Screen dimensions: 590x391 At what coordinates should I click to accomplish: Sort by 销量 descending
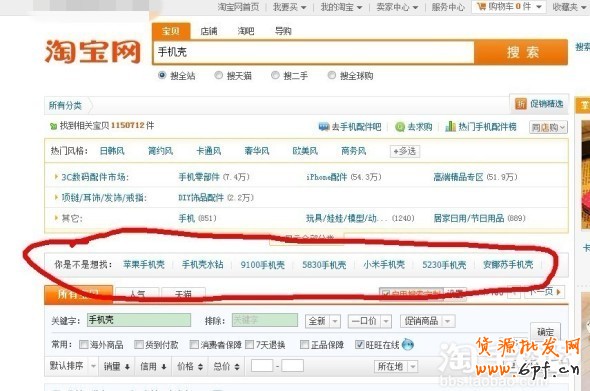(x=117, y=366)
